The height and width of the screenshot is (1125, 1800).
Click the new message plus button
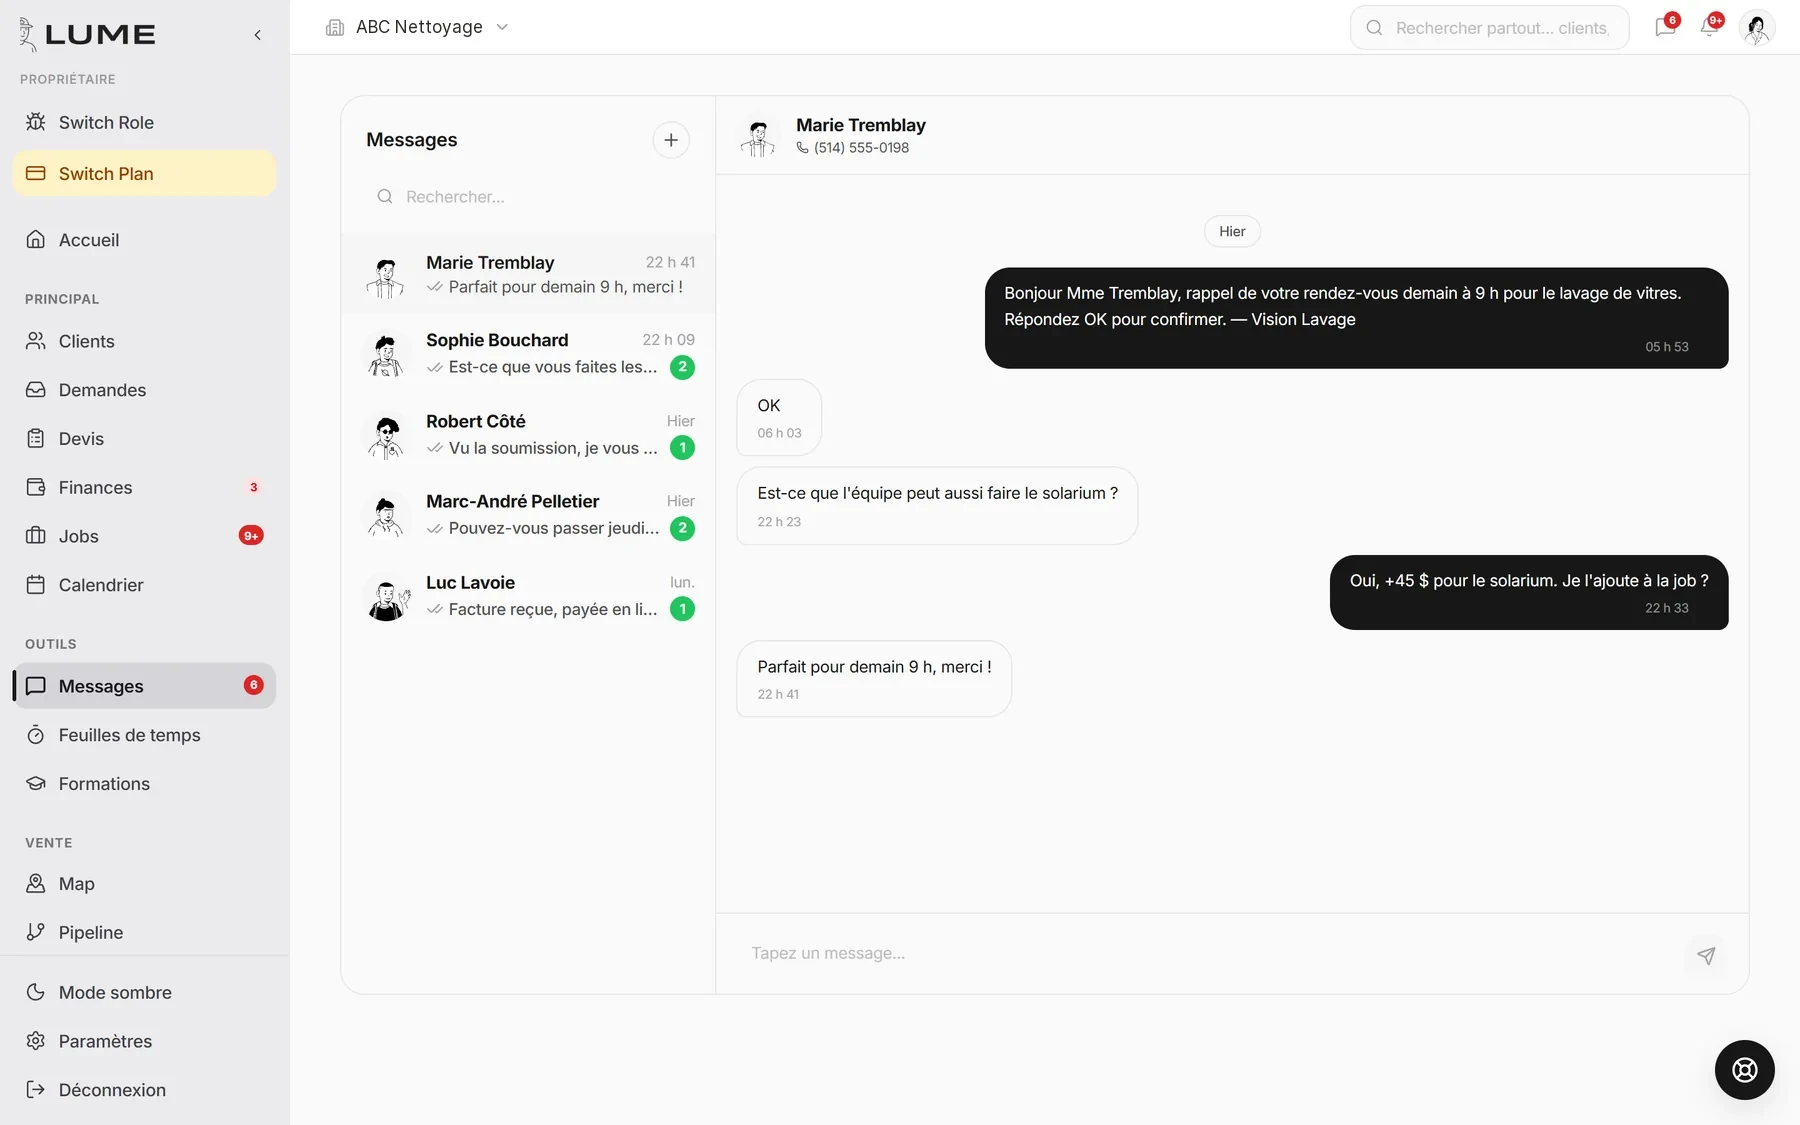pyautogui.click(x=671, y=140)
